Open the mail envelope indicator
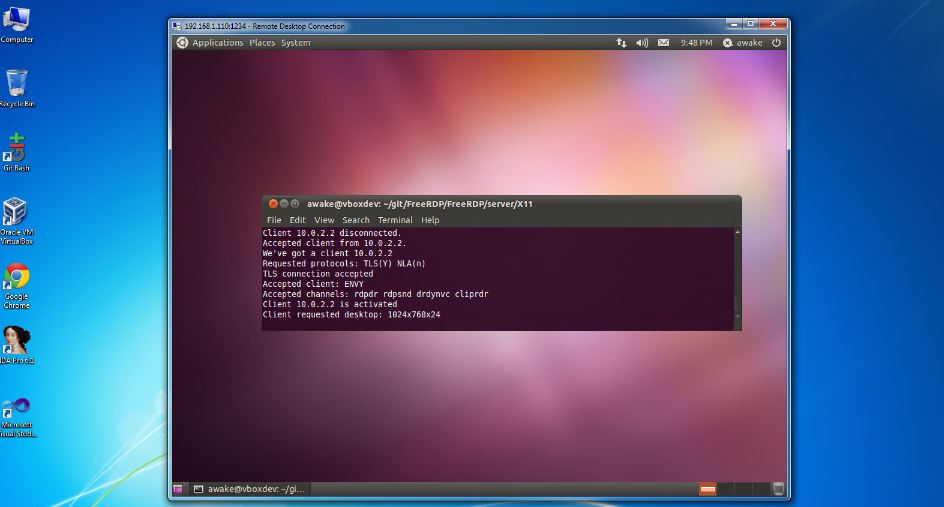 663,43
